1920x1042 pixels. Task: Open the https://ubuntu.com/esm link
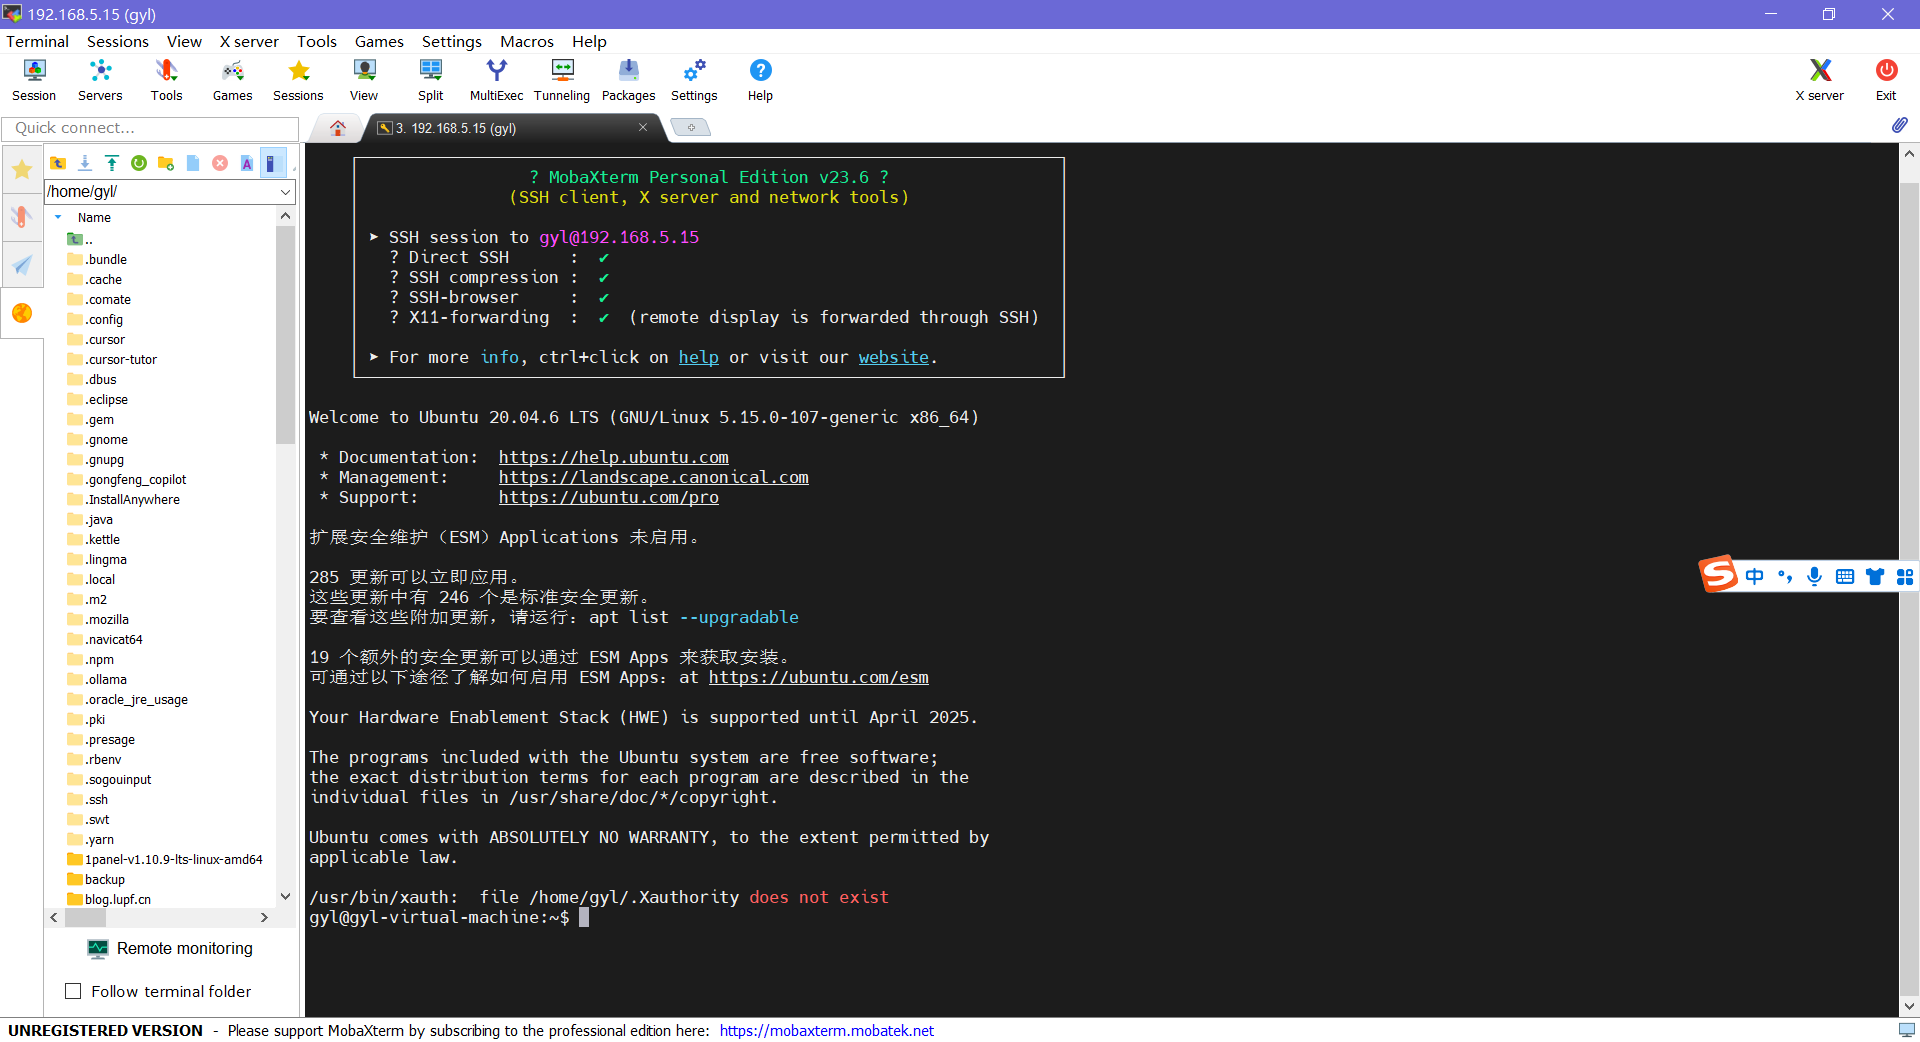pyautogui.click(x=818, y=677)
